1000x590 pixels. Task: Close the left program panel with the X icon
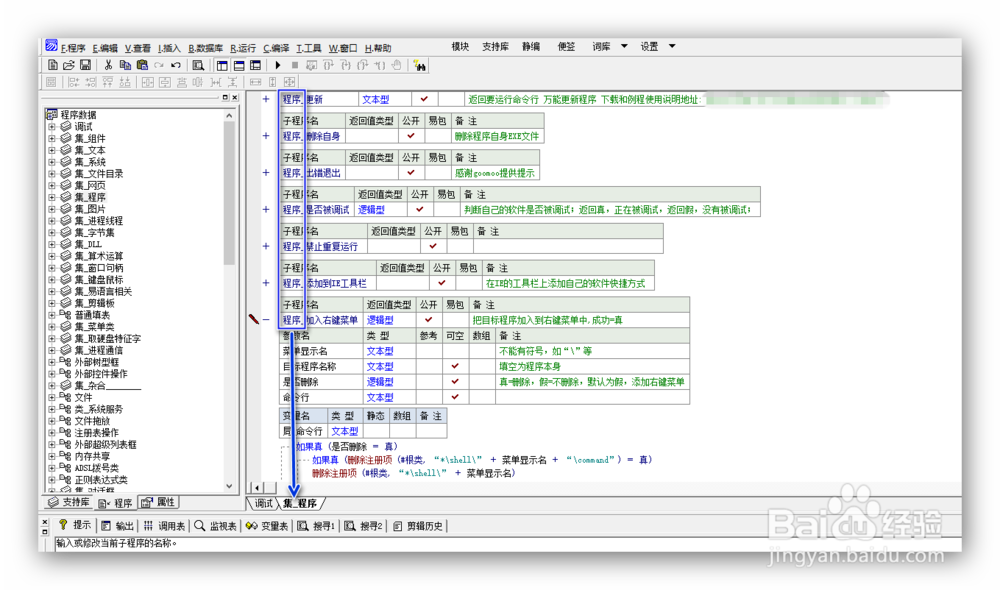[235, 98]
